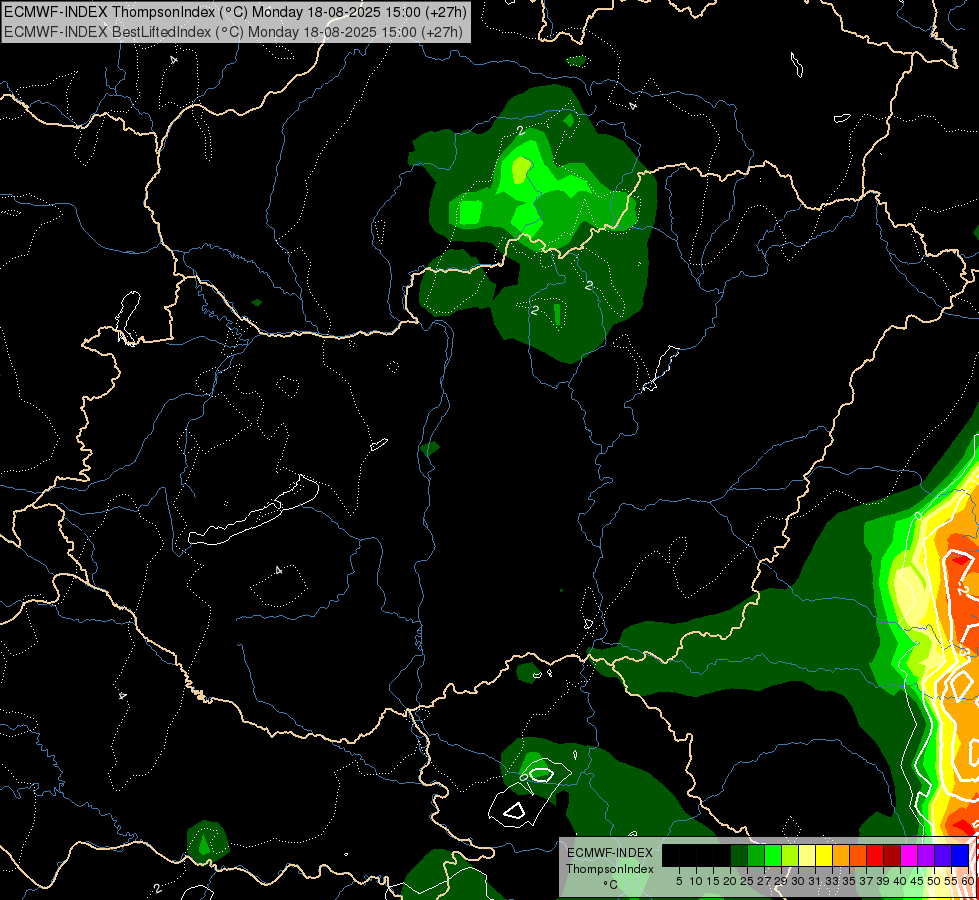Select the purple 45–50 legend swatch
This screenshot has width=979, height=900.
926,855
